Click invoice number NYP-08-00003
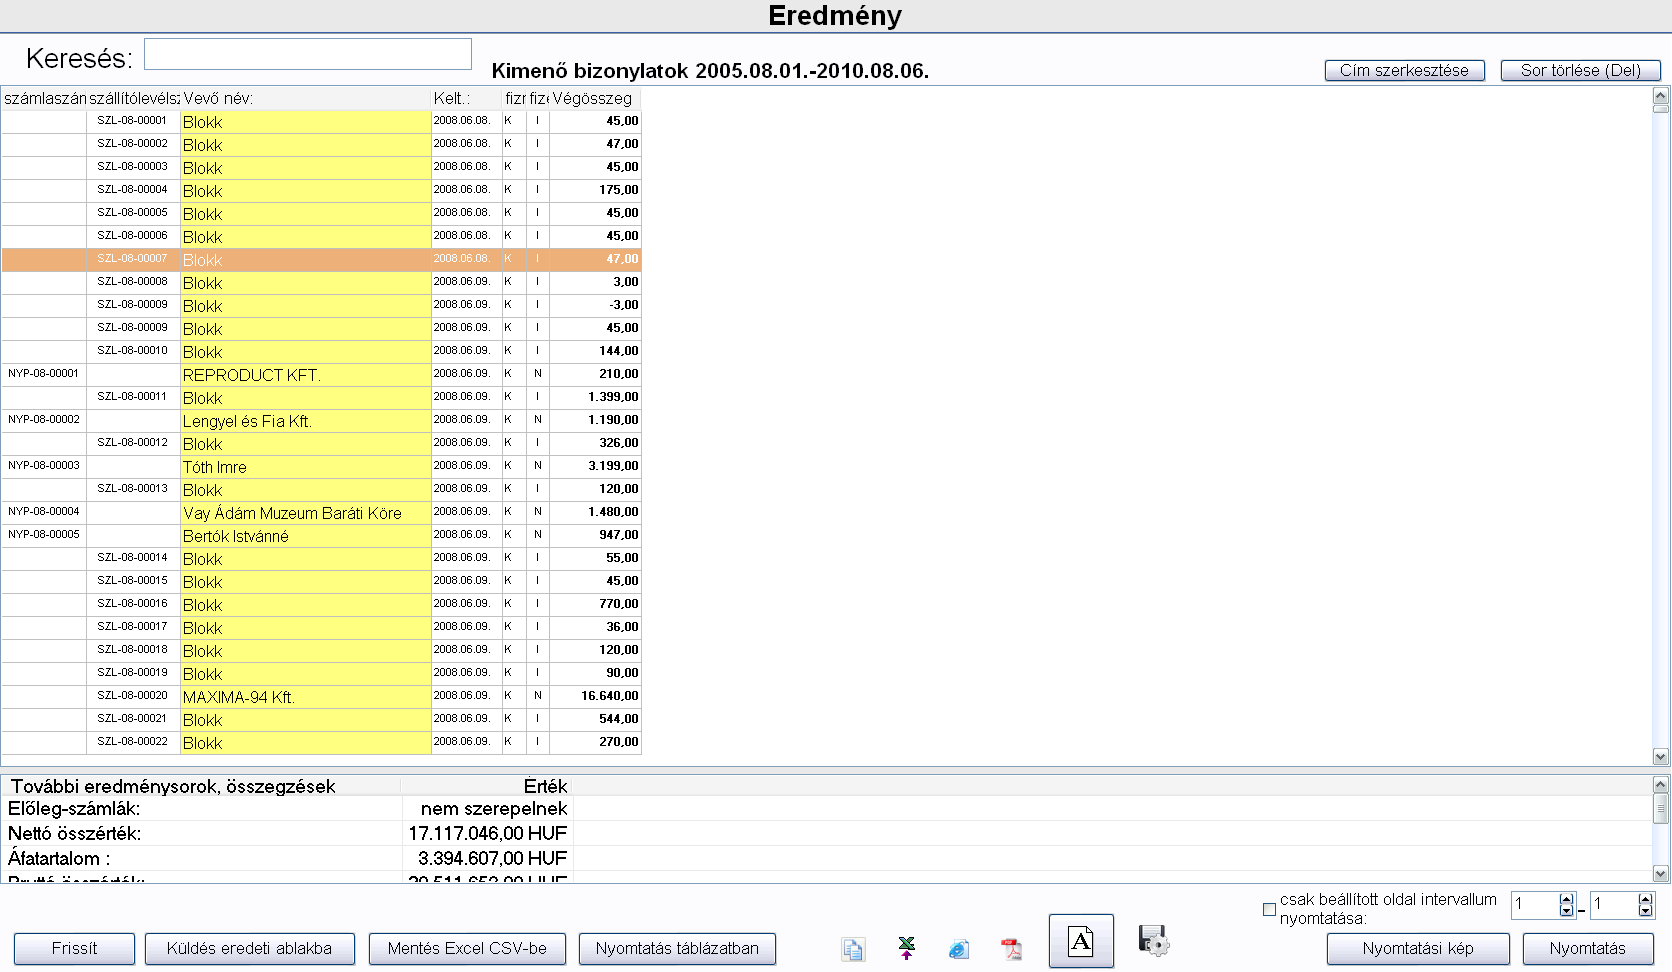 pos(43,466)
